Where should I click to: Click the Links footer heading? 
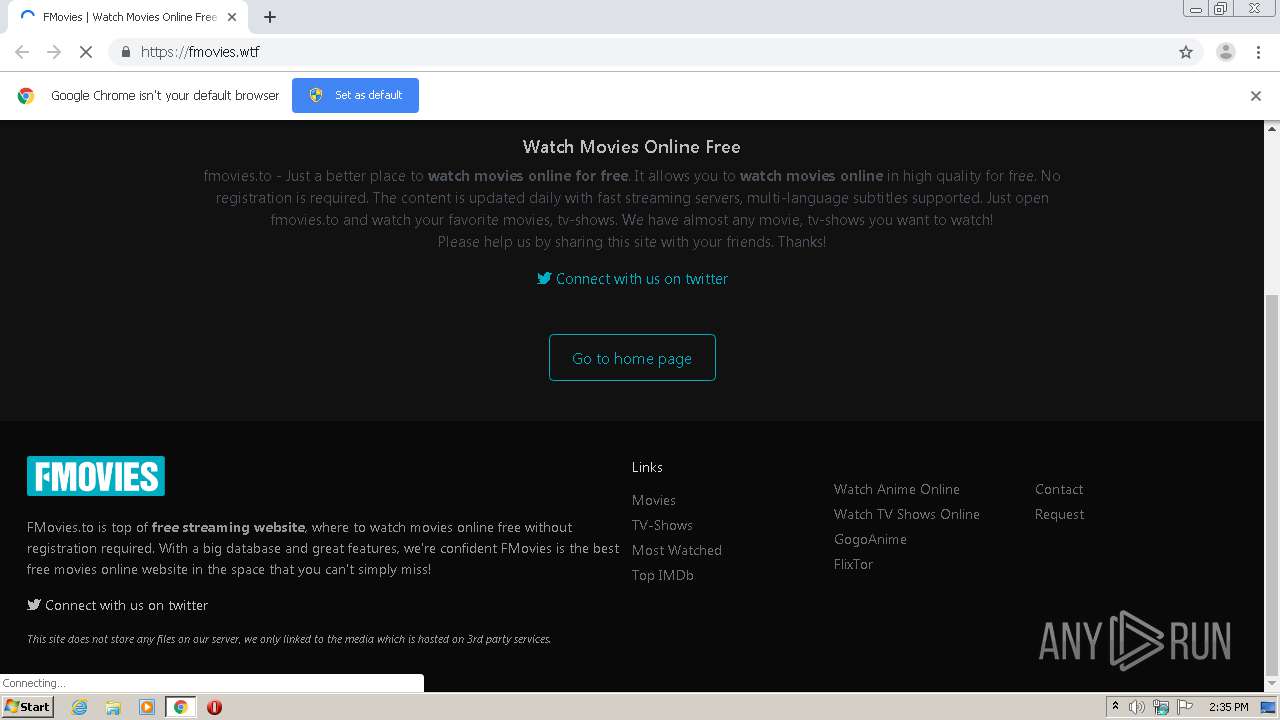click(647, 467)
